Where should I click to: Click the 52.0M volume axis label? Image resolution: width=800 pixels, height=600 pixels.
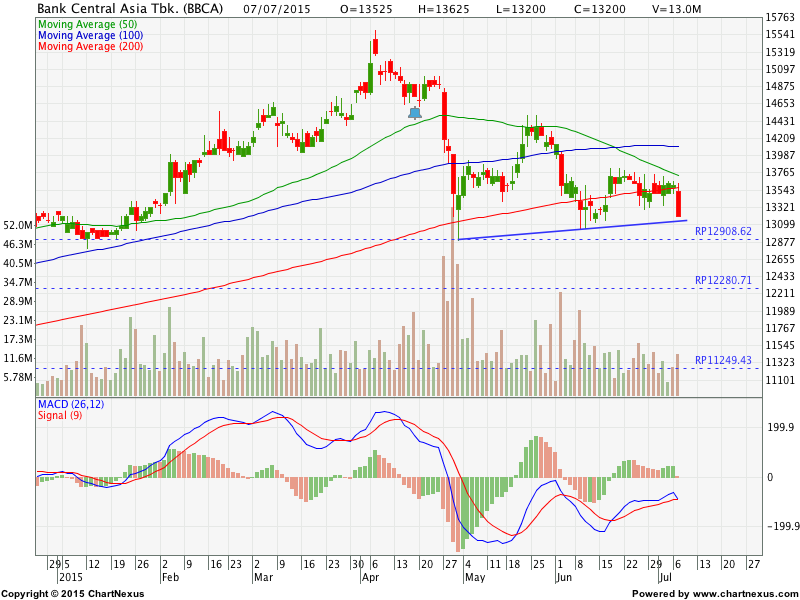coord(18,225)
